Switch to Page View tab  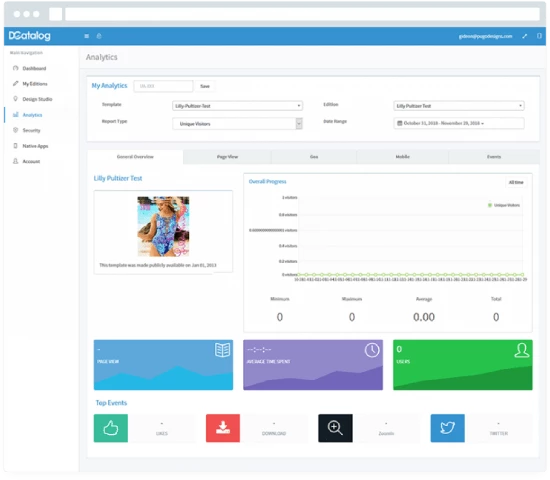(x=227, y=157)
